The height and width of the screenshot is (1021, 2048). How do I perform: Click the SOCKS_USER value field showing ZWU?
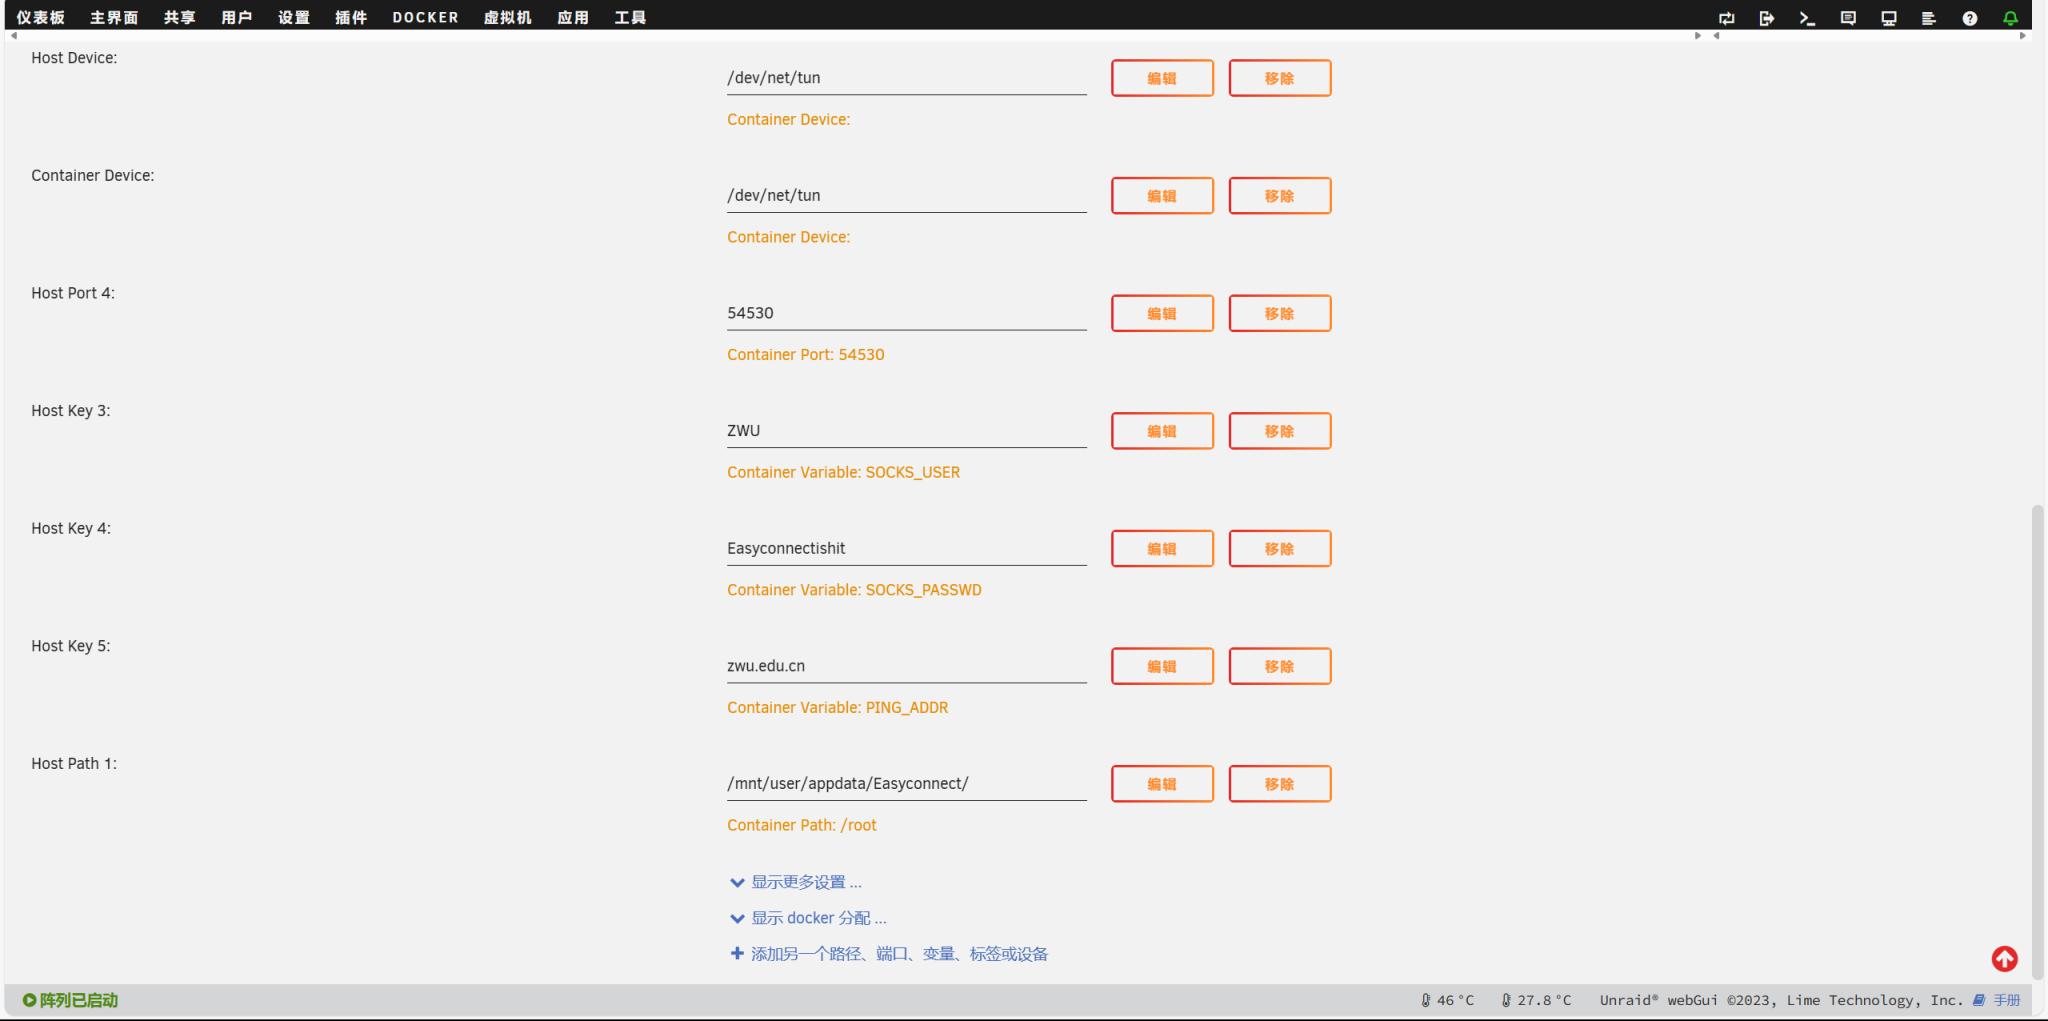pyautogui.click(x=905, y=430)
